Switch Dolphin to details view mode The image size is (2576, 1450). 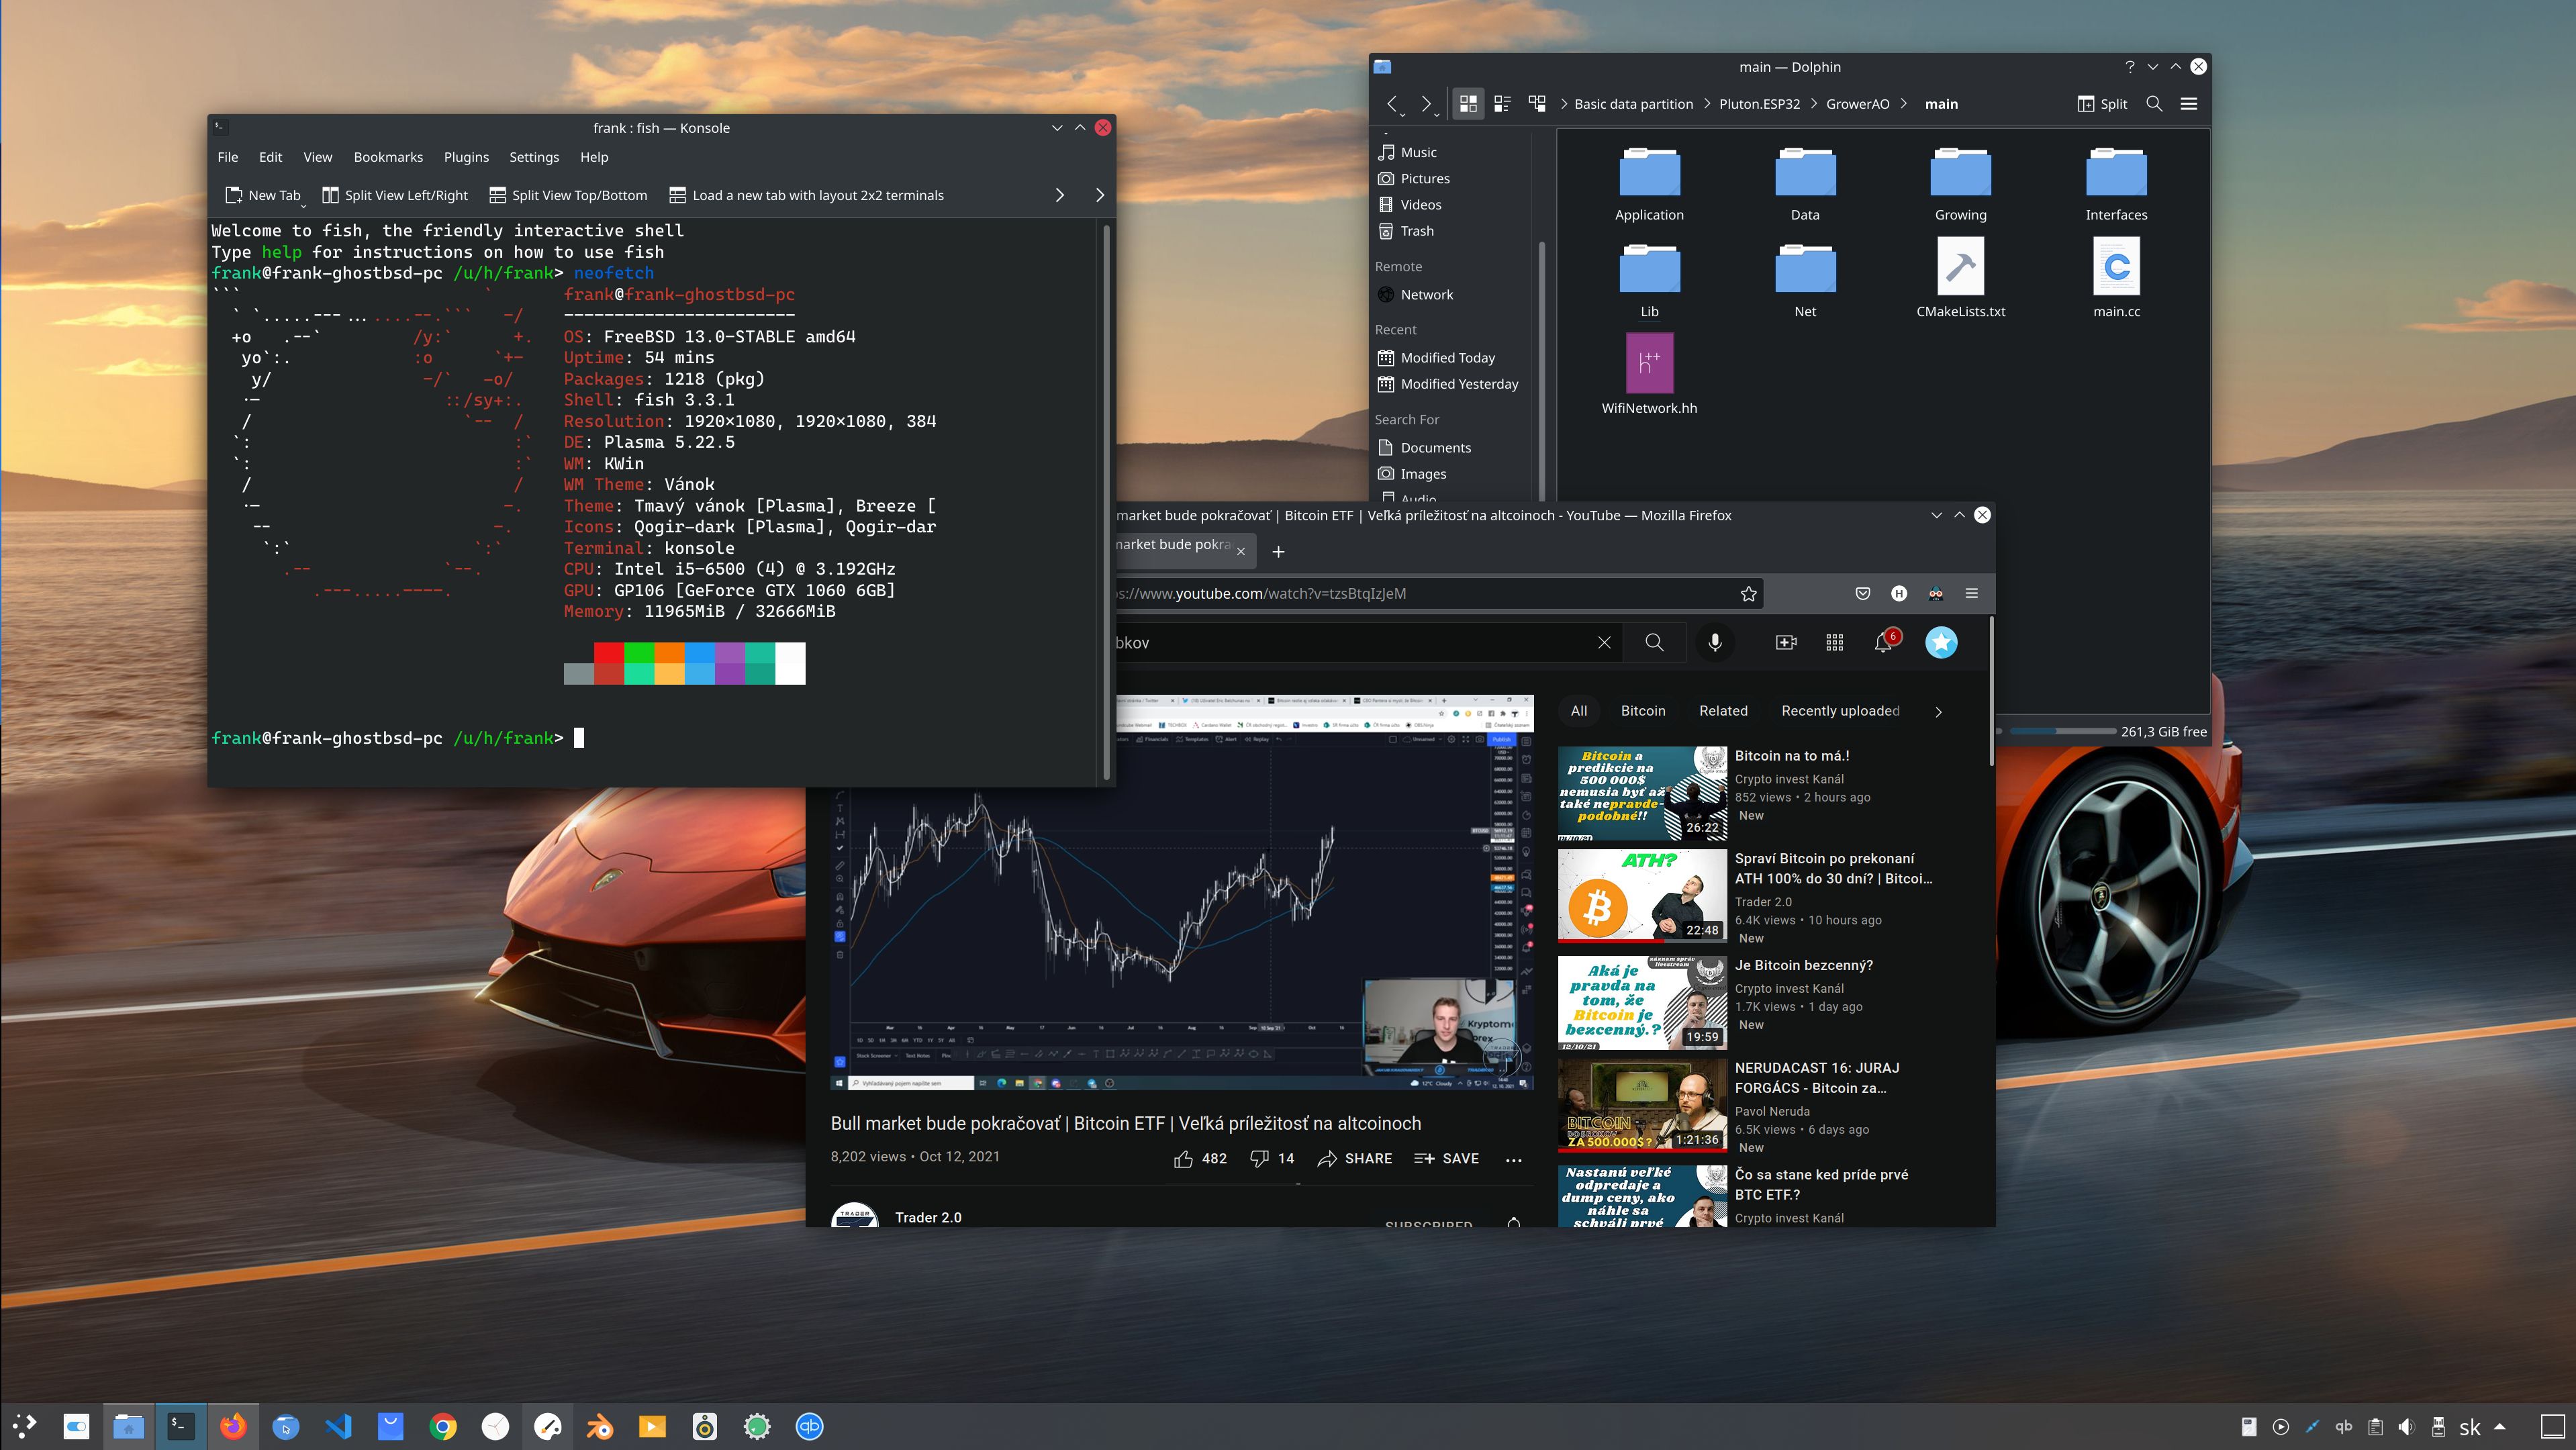[1537, 104]
